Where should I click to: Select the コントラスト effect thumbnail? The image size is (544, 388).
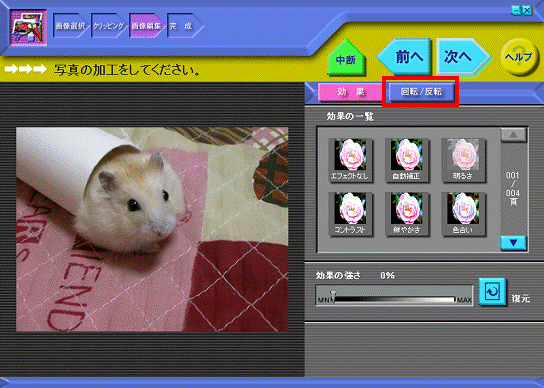[350, 214]
